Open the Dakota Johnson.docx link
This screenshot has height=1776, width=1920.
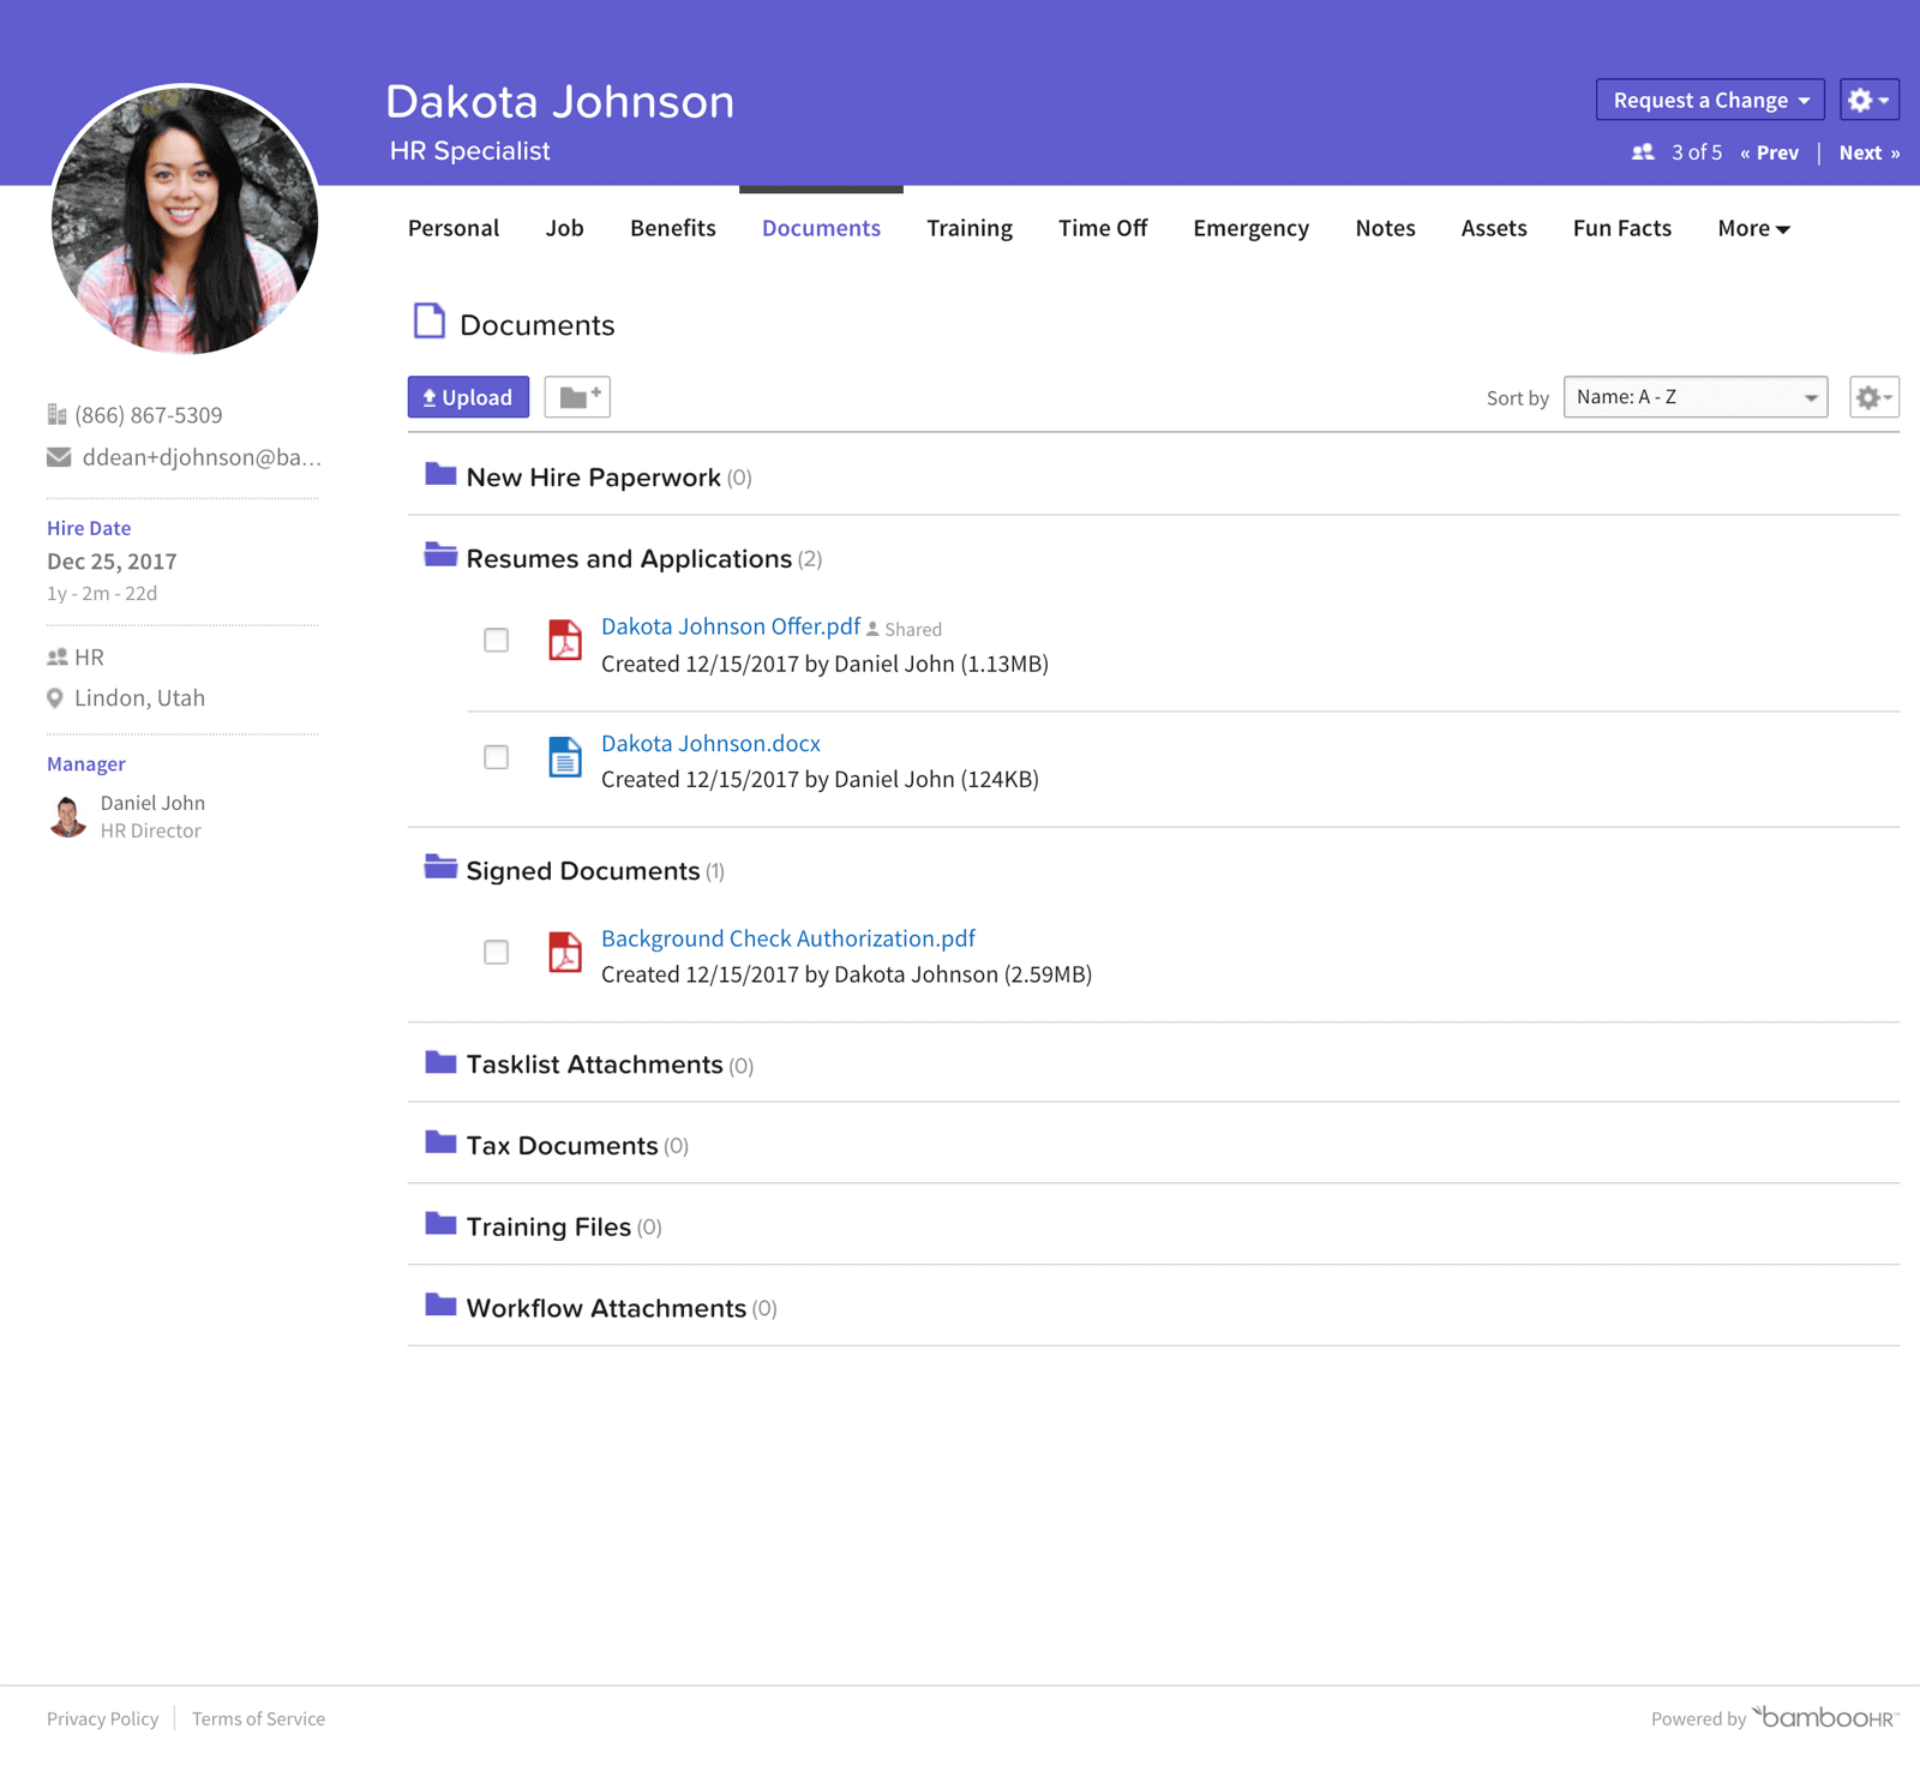pyautogui.click(x=710, y=743)
